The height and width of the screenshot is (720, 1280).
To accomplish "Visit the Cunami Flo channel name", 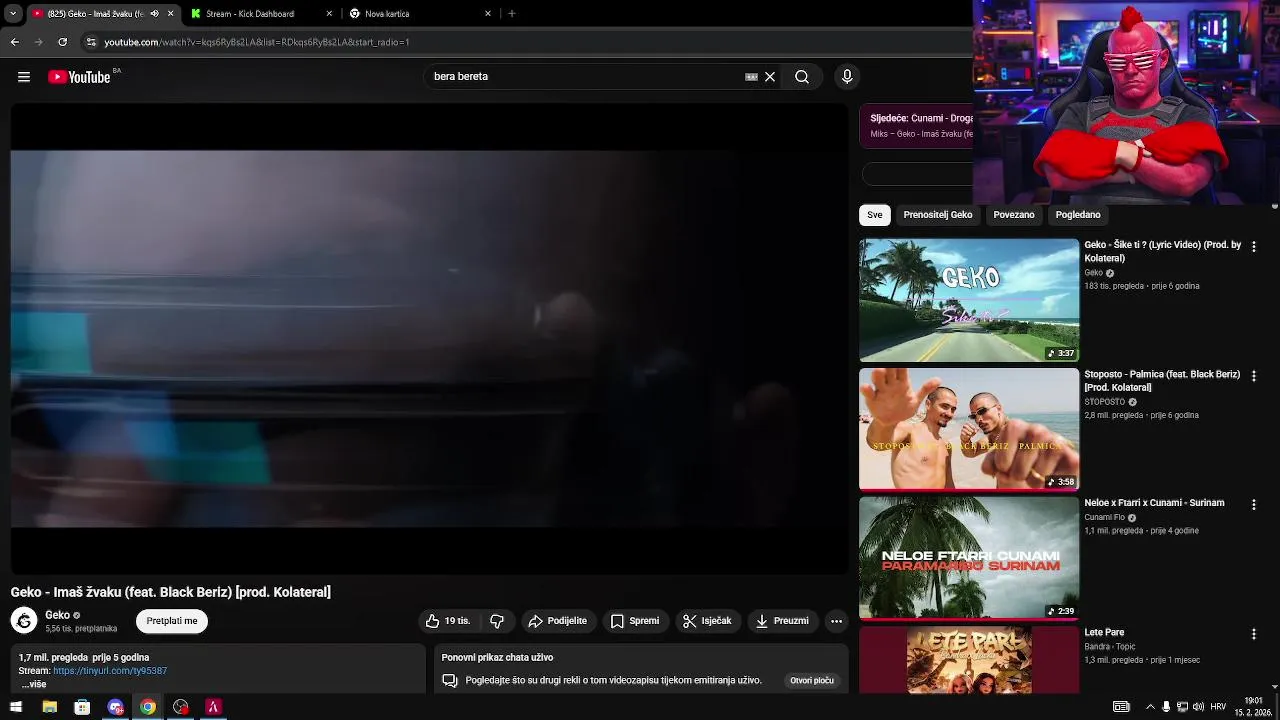I will click(x=1104, y=518).
